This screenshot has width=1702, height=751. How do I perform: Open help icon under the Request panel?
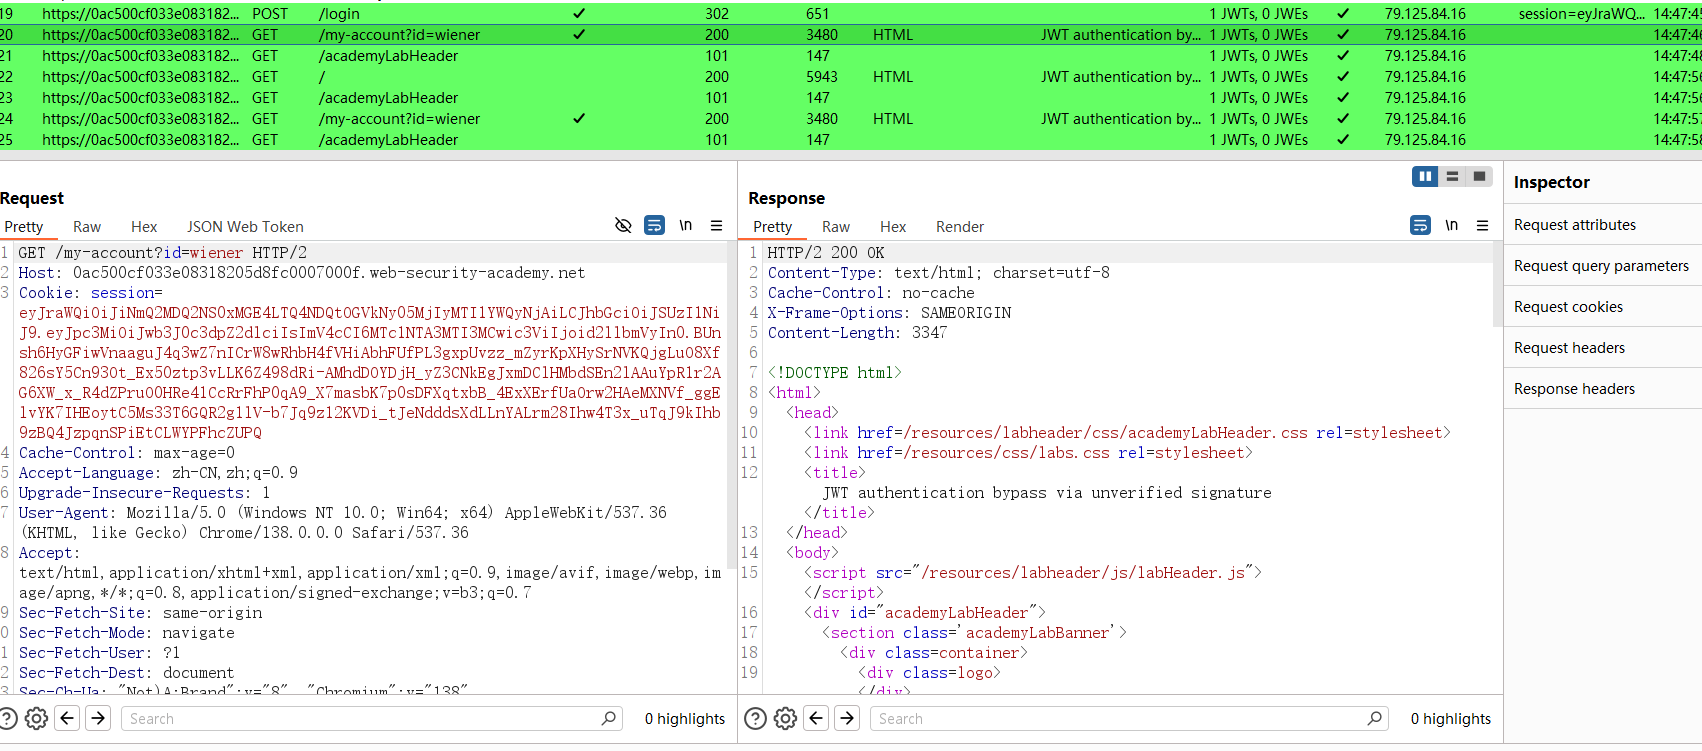click(8, 718)
